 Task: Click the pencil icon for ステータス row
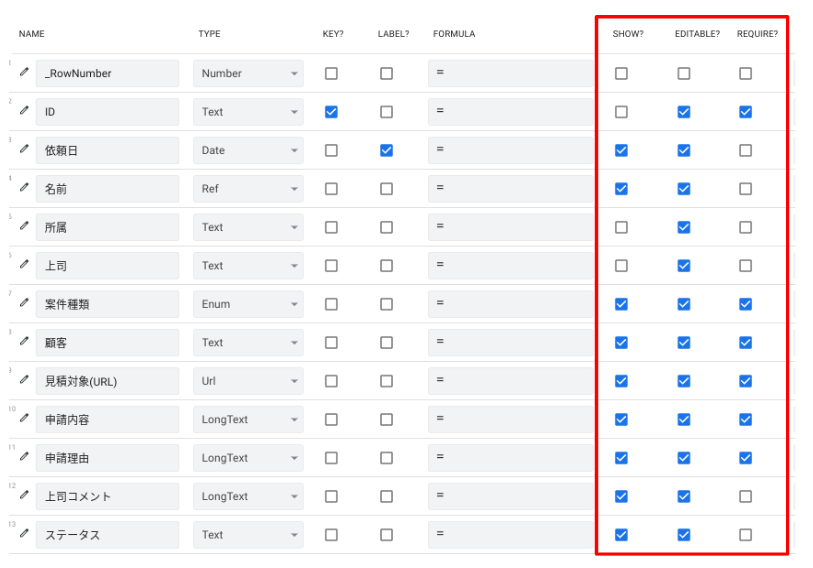pyautogui.click(x=25, y=533)
